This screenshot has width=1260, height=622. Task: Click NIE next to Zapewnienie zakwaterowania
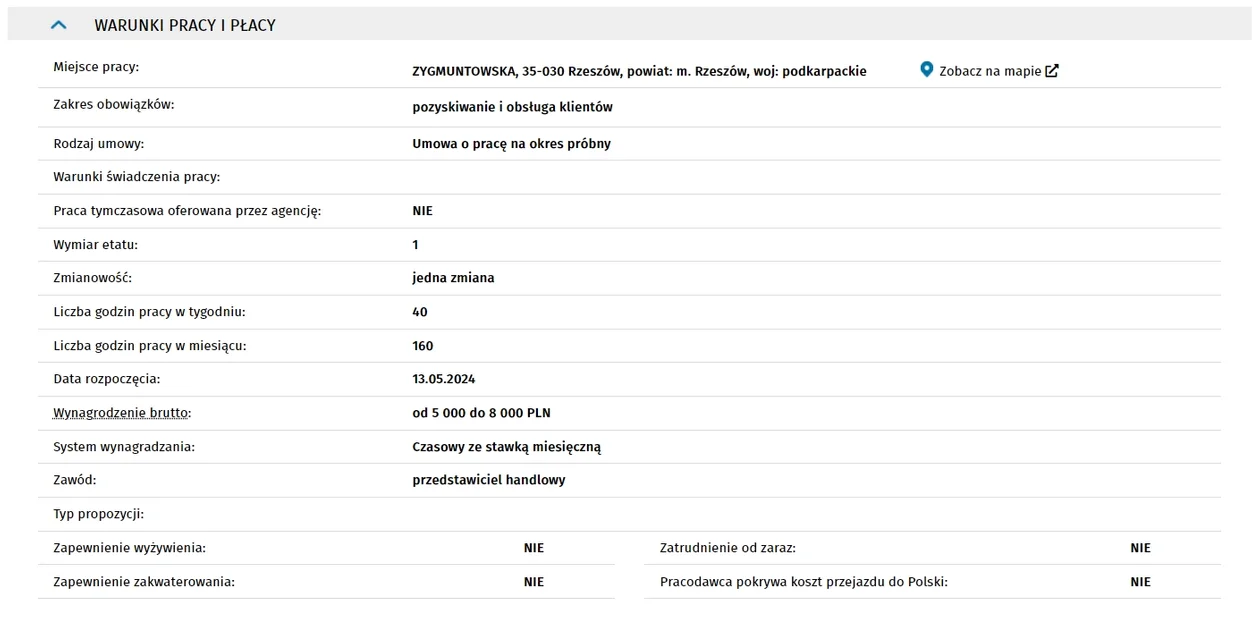534,582
